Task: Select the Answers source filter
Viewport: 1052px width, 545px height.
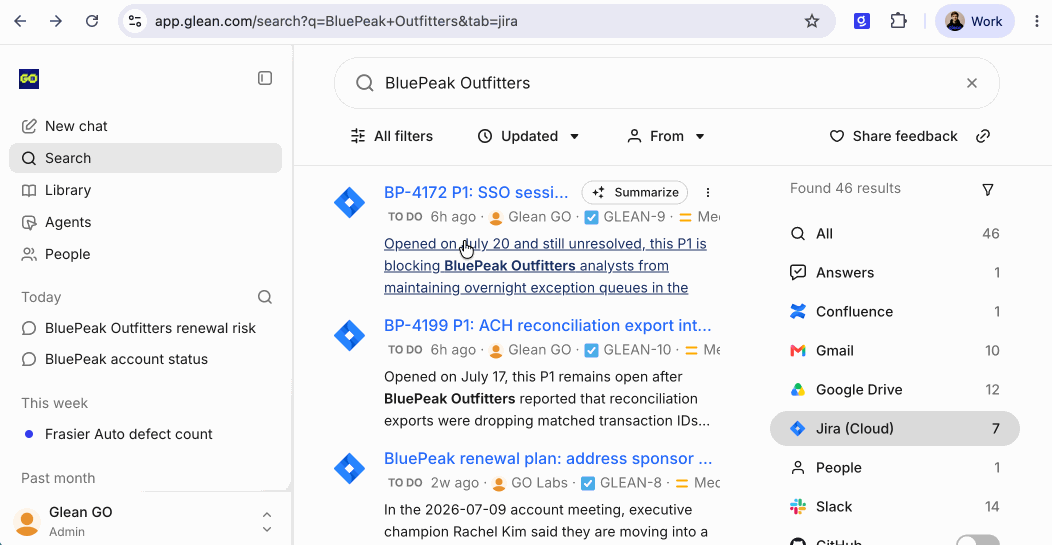Action: (x=894, y=272)
